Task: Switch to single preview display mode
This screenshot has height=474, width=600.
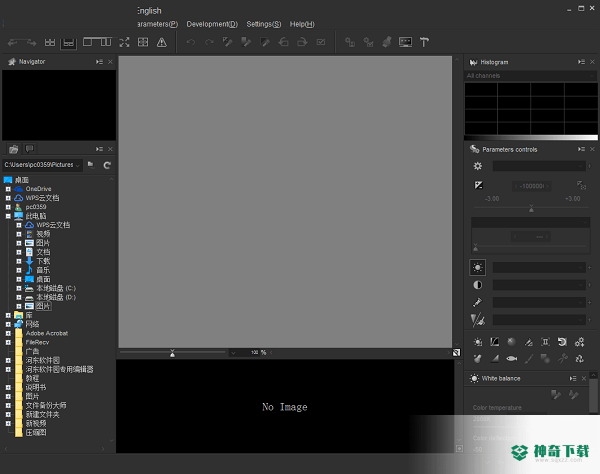Action: coord(88,42)
